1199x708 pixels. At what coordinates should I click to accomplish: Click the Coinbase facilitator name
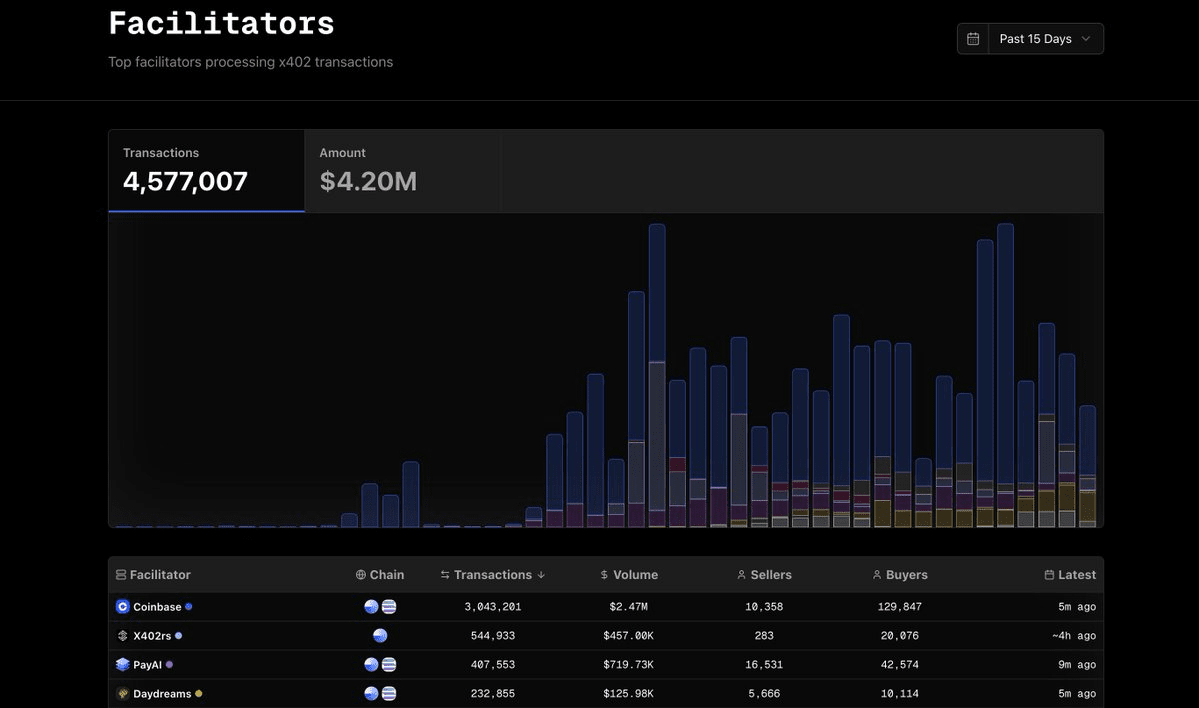tap(157, 607)
